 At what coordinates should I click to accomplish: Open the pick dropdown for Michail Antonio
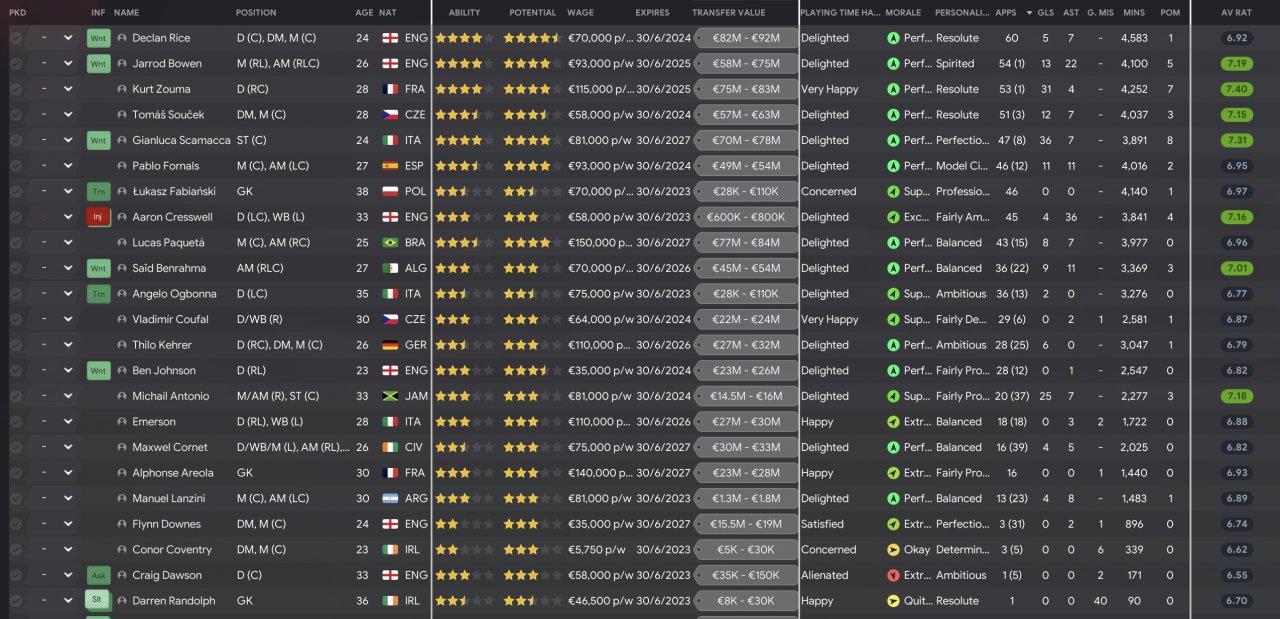(x=68, y=397)
